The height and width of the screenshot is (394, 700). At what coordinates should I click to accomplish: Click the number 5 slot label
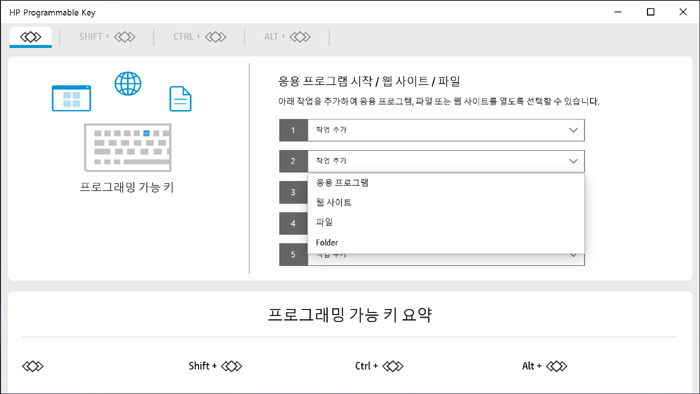[293, 254]
